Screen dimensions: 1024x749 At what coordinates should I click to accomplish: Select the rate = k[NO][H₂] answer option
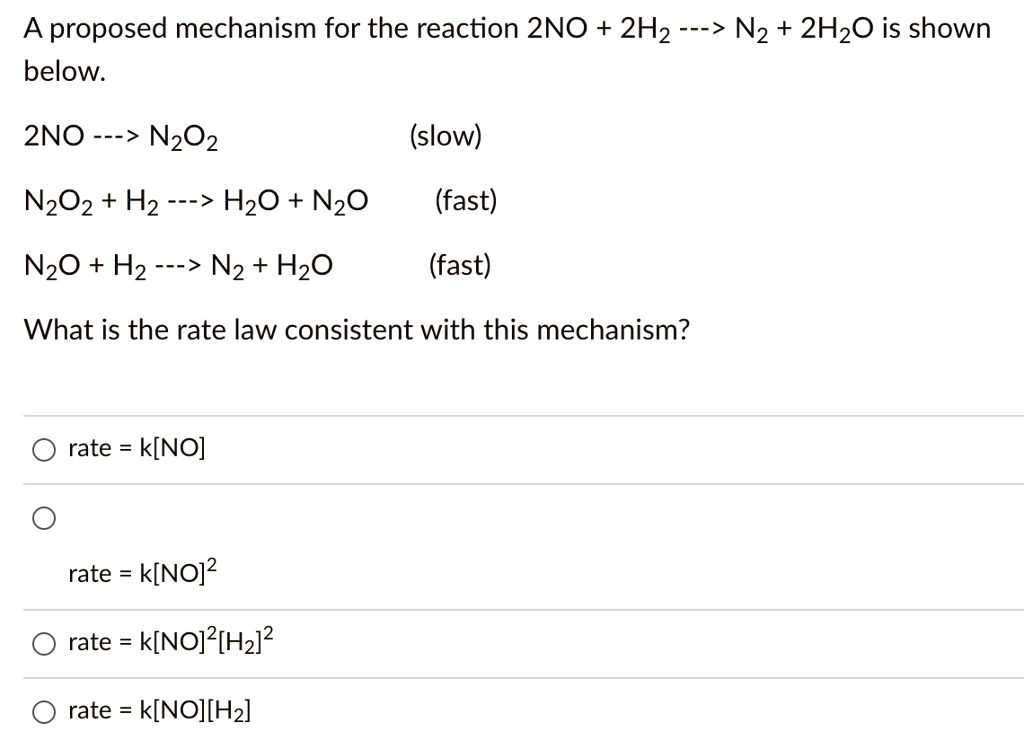pos(43,711)
